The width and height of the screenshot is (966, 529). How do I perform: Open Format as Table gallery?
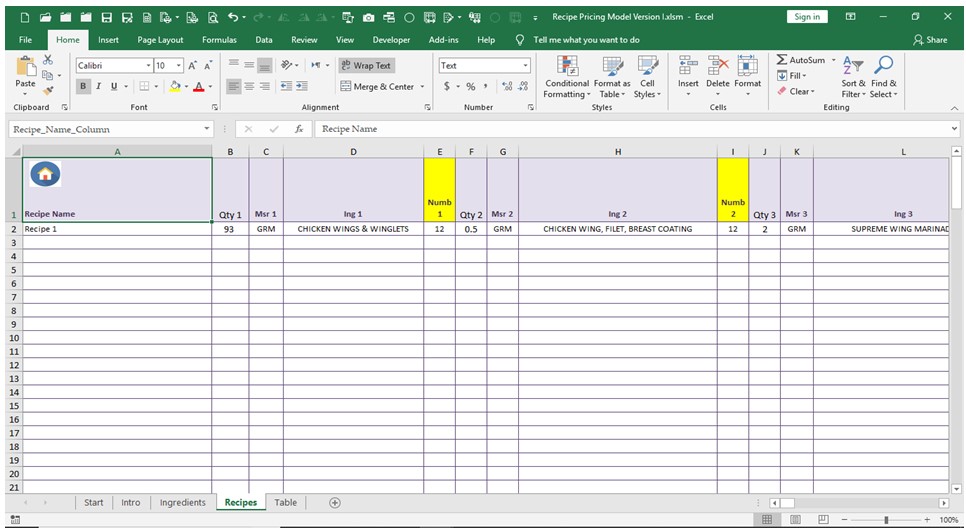pyautogui.click(x=612, y=77)
